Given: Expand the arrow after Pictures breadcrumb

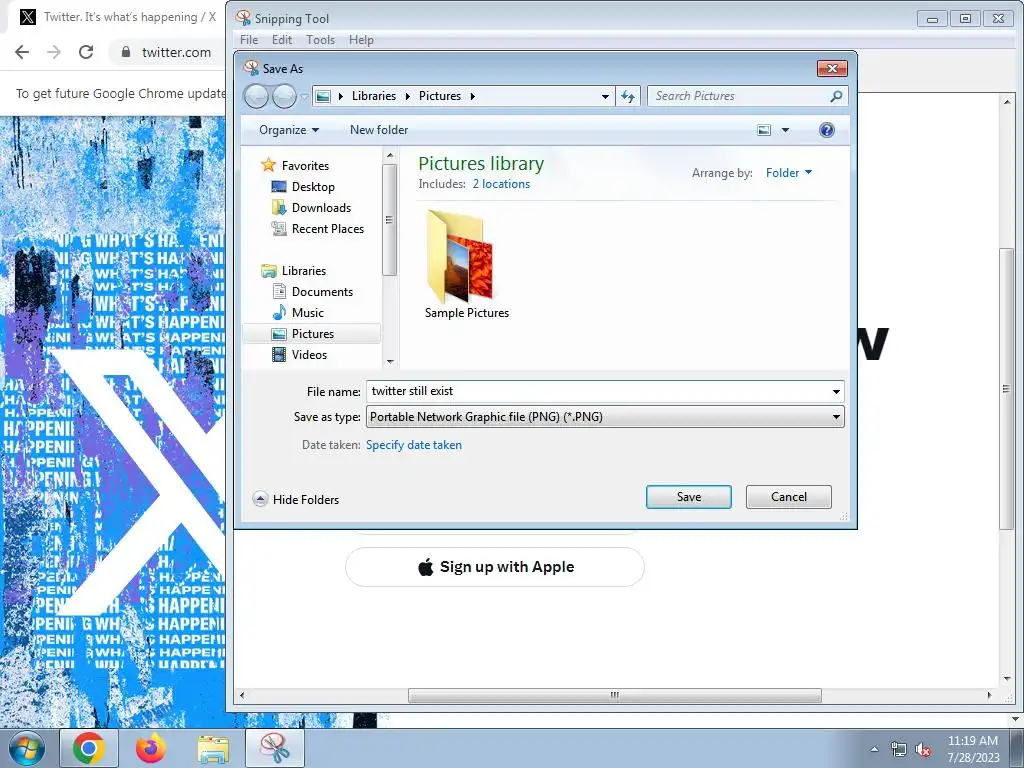Looking at the screenshot, I should click(x=472, y=97).
